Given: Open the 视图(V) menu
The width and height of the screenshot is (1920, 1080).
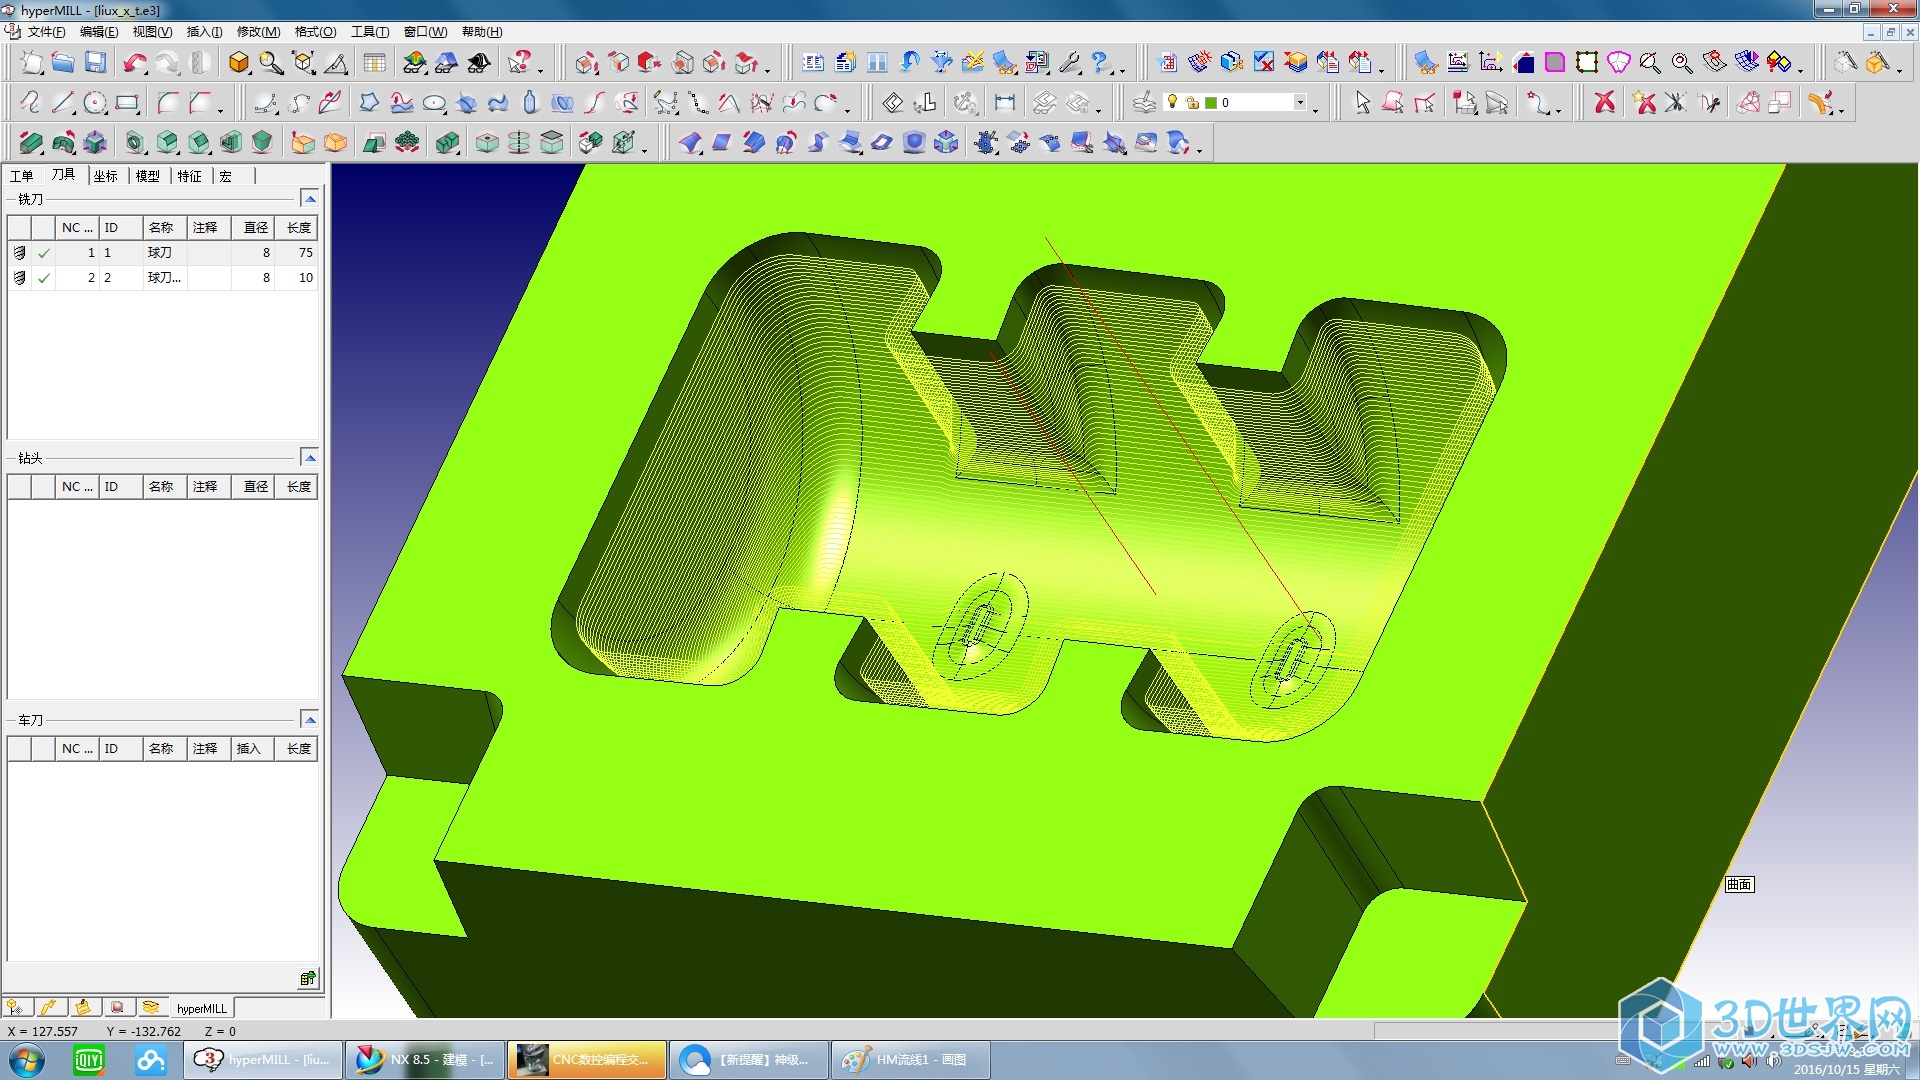Looking at the screenshot, I should [152, 32].
